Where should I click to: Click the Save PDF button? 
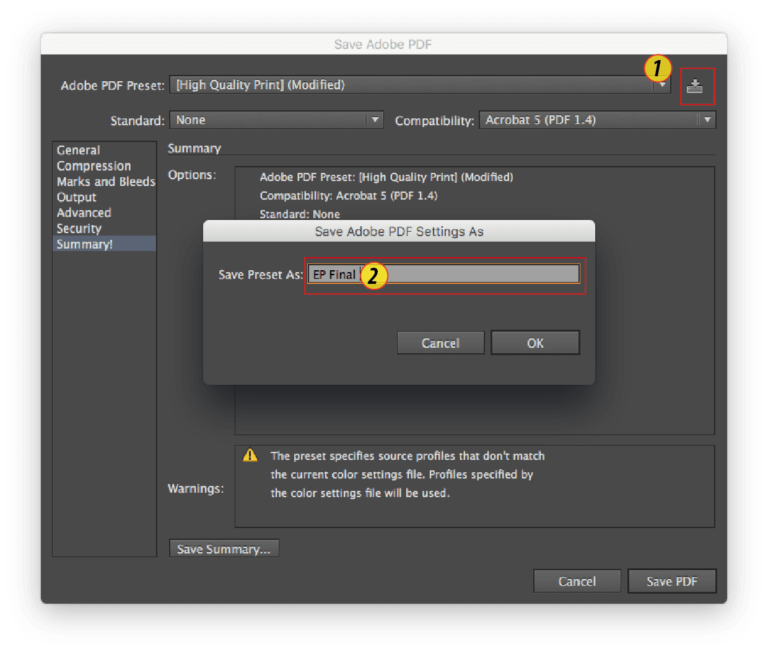click(x=672, y=581)
